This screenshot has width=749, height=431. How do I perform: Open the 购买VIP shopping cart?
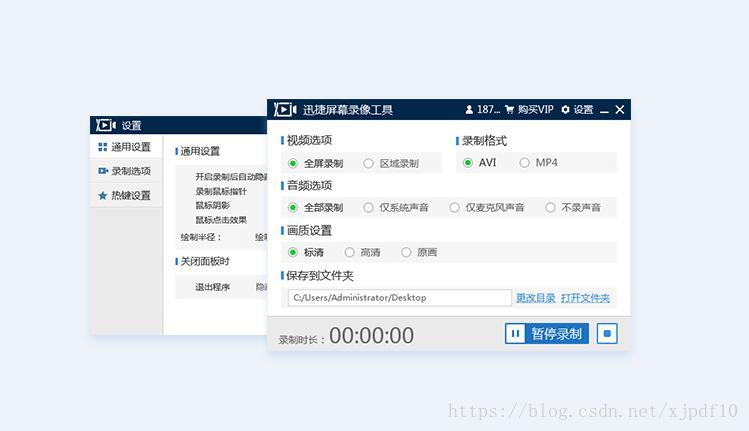(529, 110)
